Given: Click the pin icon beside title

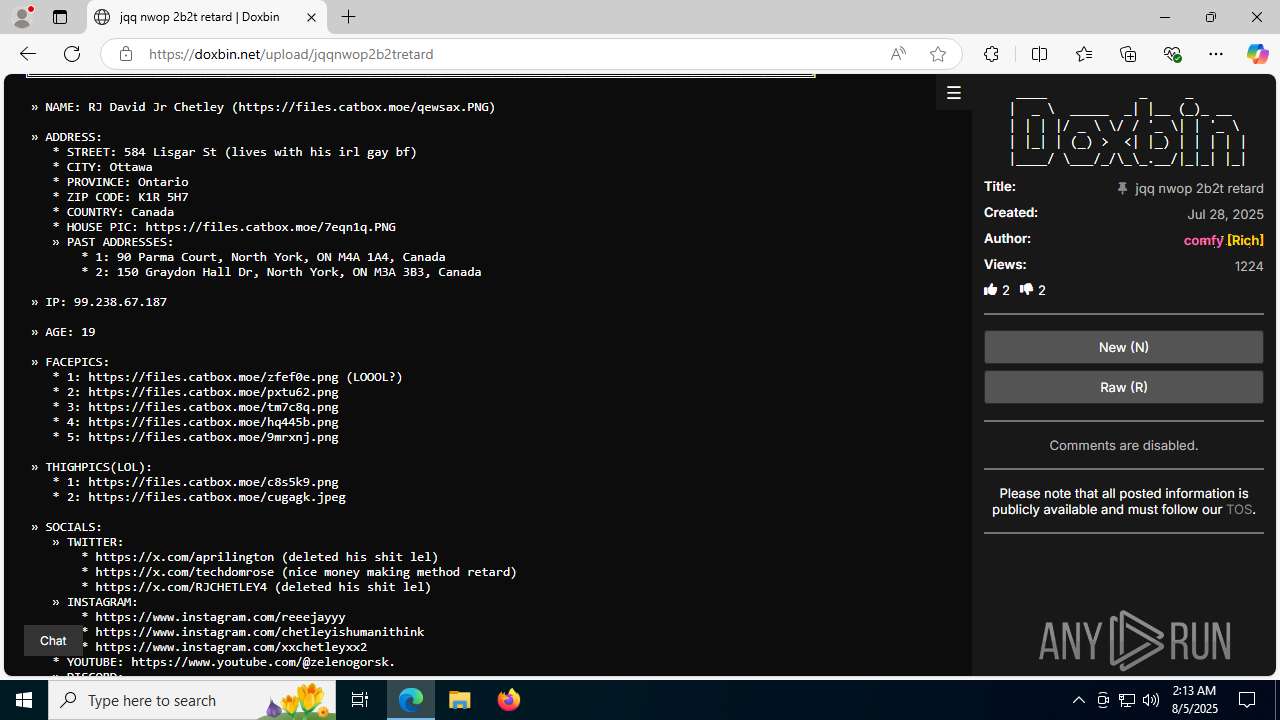Looking at the screenshot, I should click(1122, 188).
